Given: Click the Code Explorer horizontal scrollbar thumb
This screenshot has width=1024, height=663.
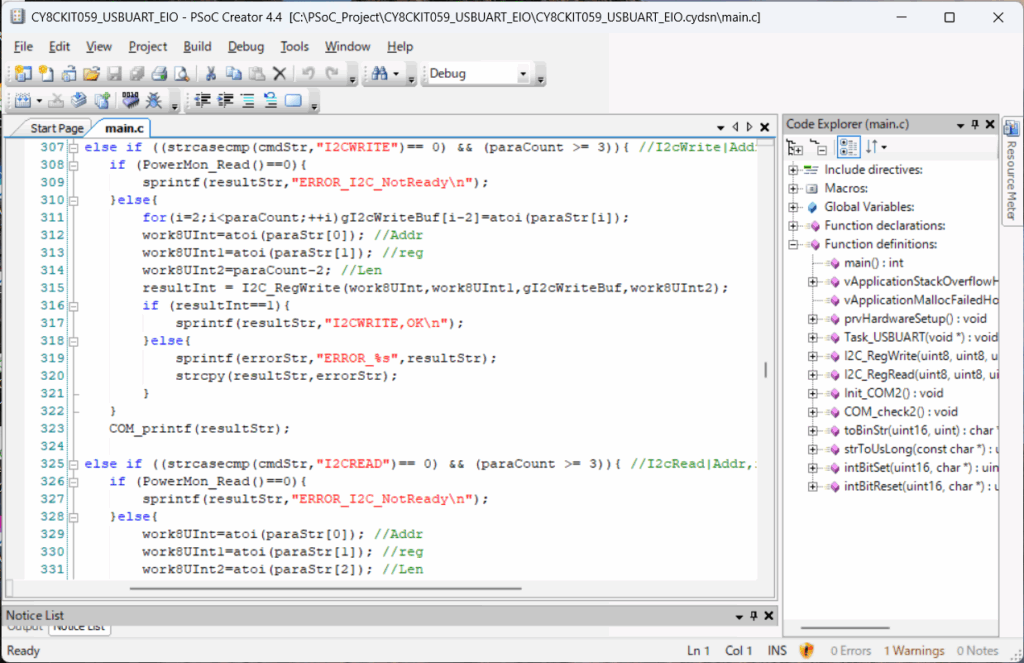Looking at the screenshot, I should click(x=845, y=628).
